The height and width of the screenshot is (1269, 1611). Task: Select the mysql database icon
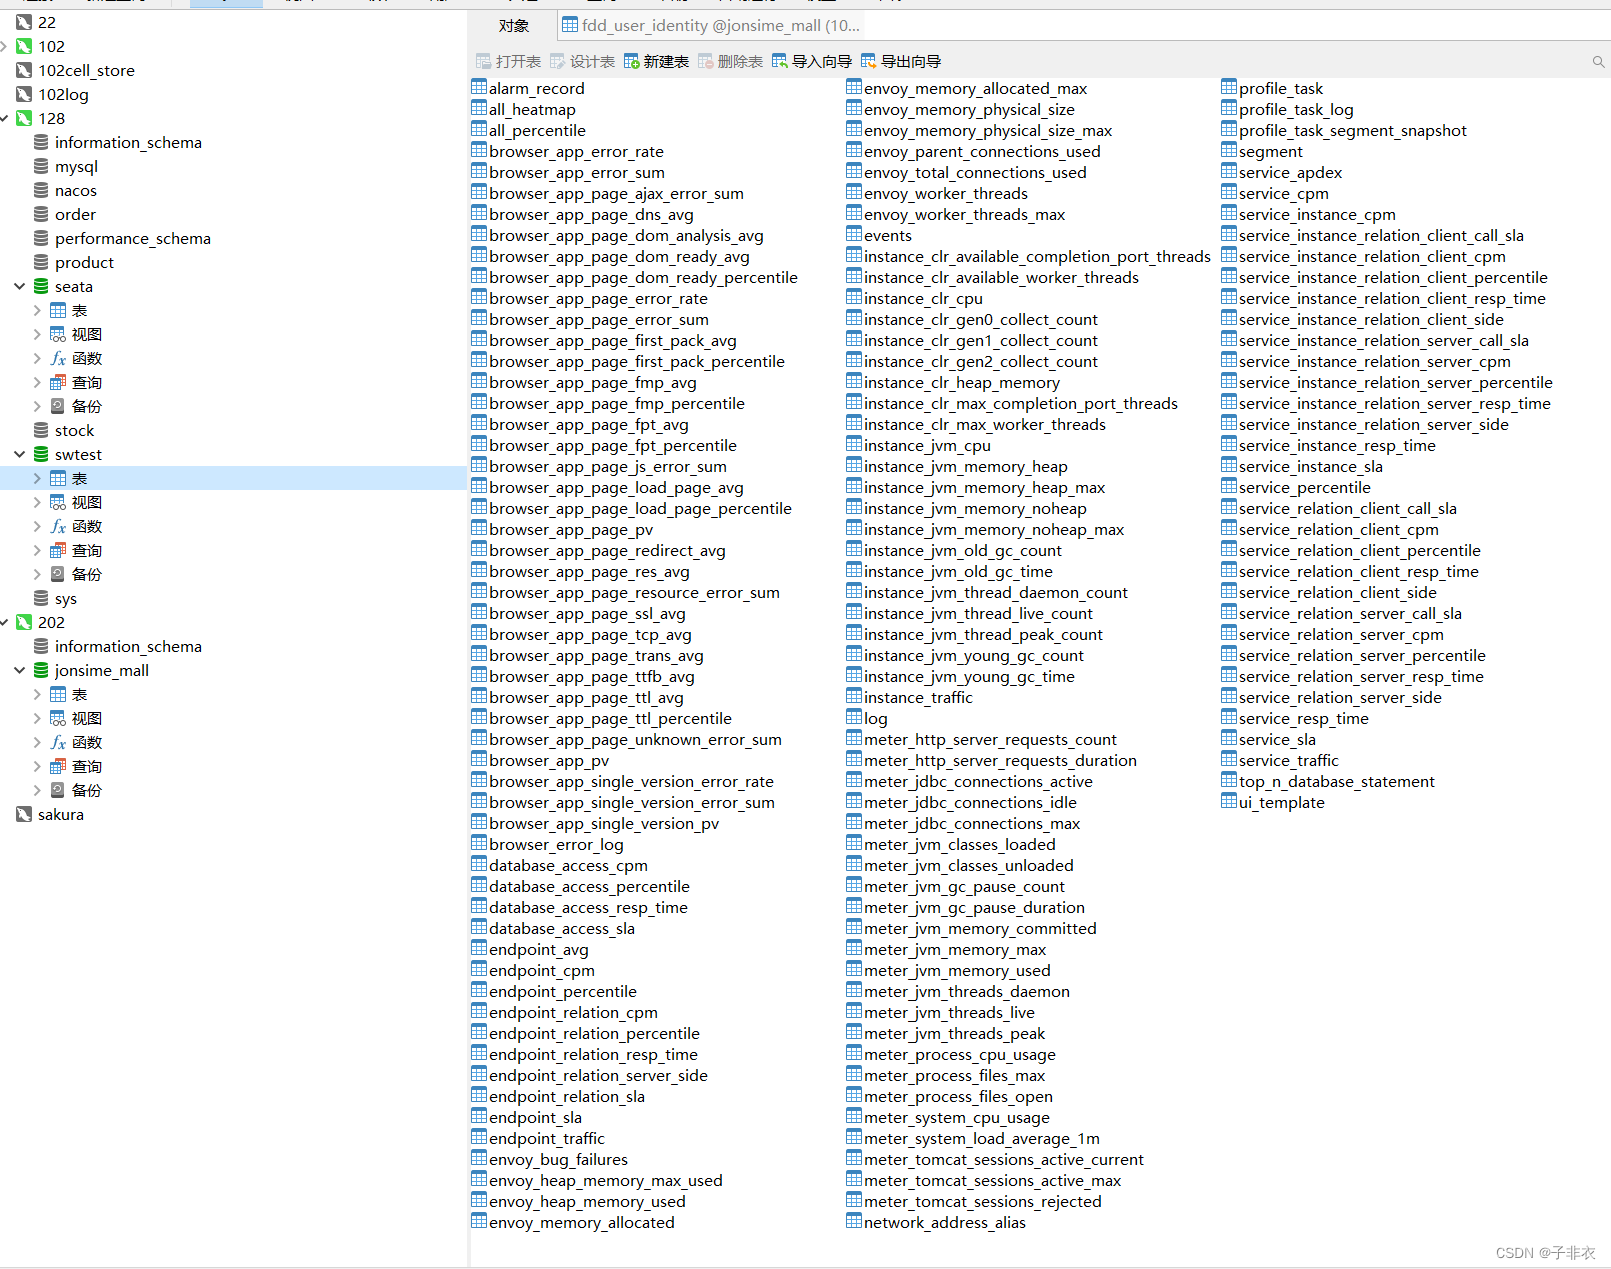pos(41,166)
